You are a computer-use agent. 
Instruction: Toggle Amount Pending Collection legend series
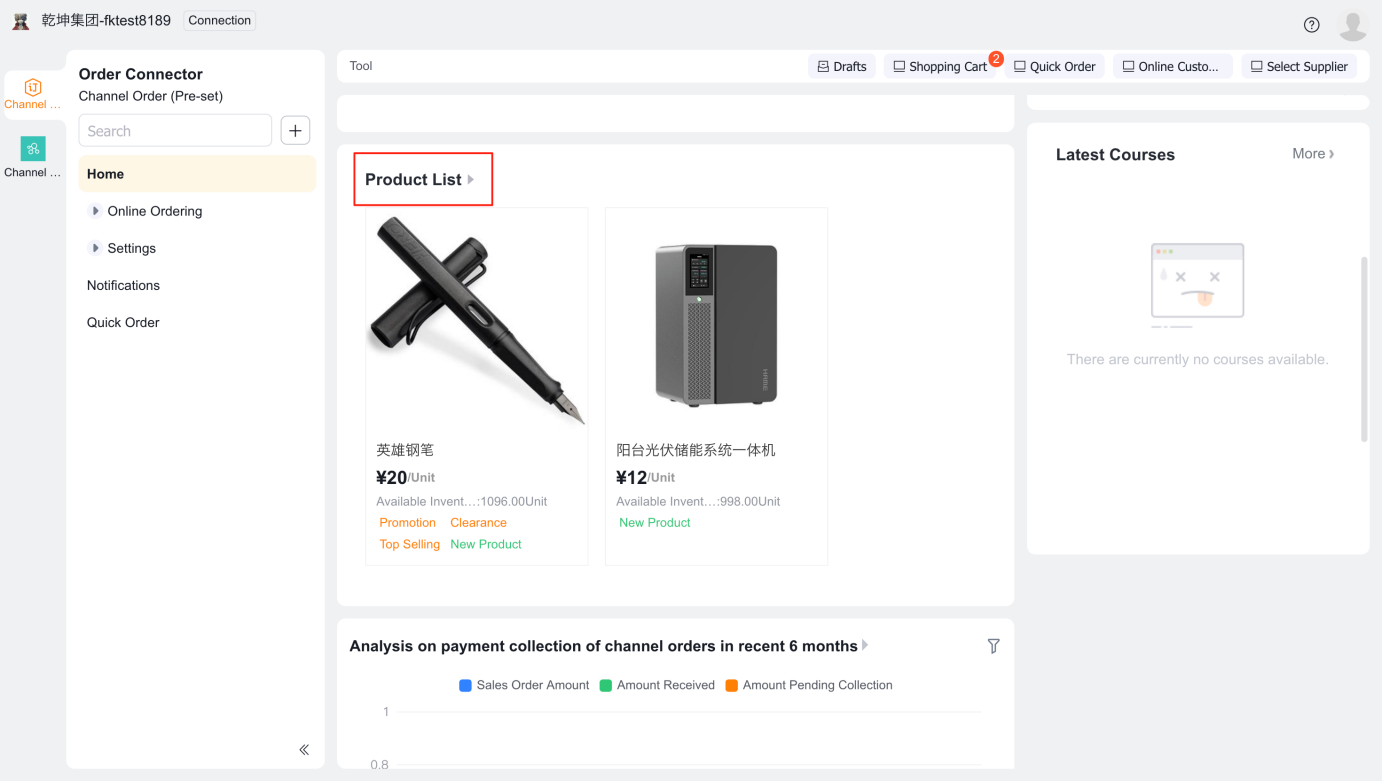click(809, 685)
